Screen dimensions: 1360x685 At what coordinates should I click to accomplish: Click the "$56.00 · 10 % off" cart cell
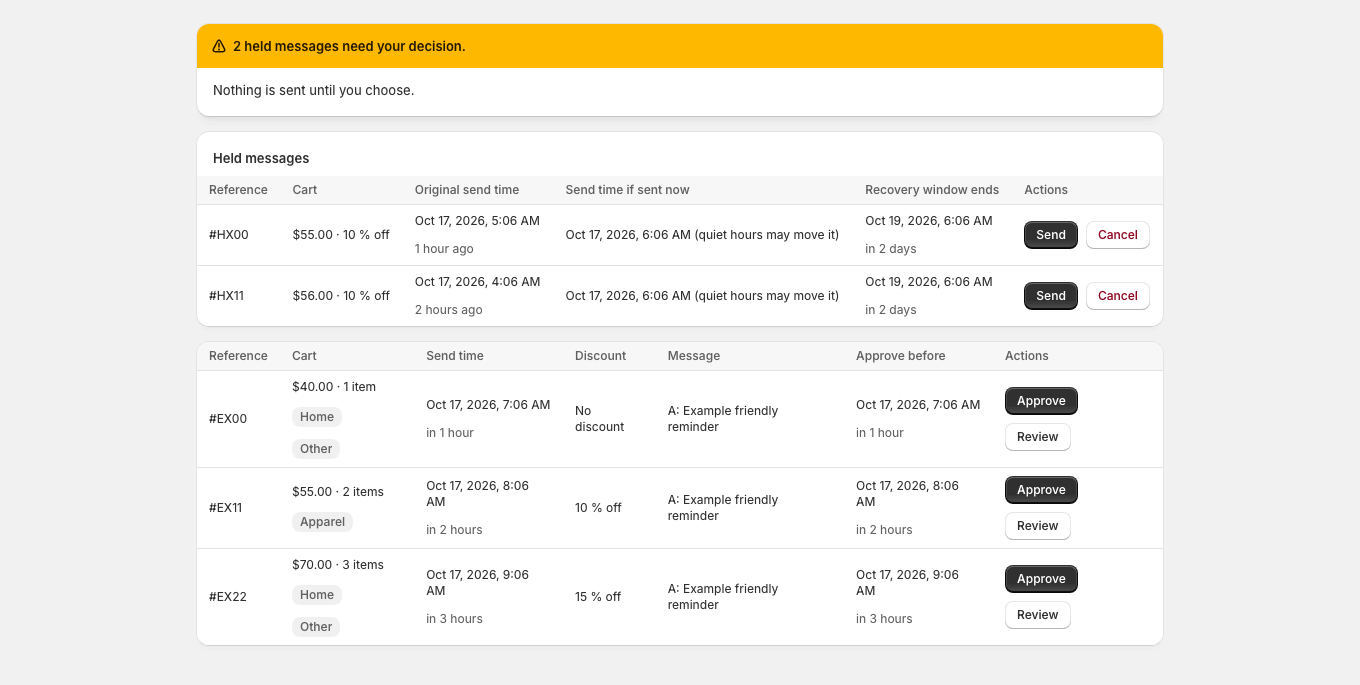(341, 296)
